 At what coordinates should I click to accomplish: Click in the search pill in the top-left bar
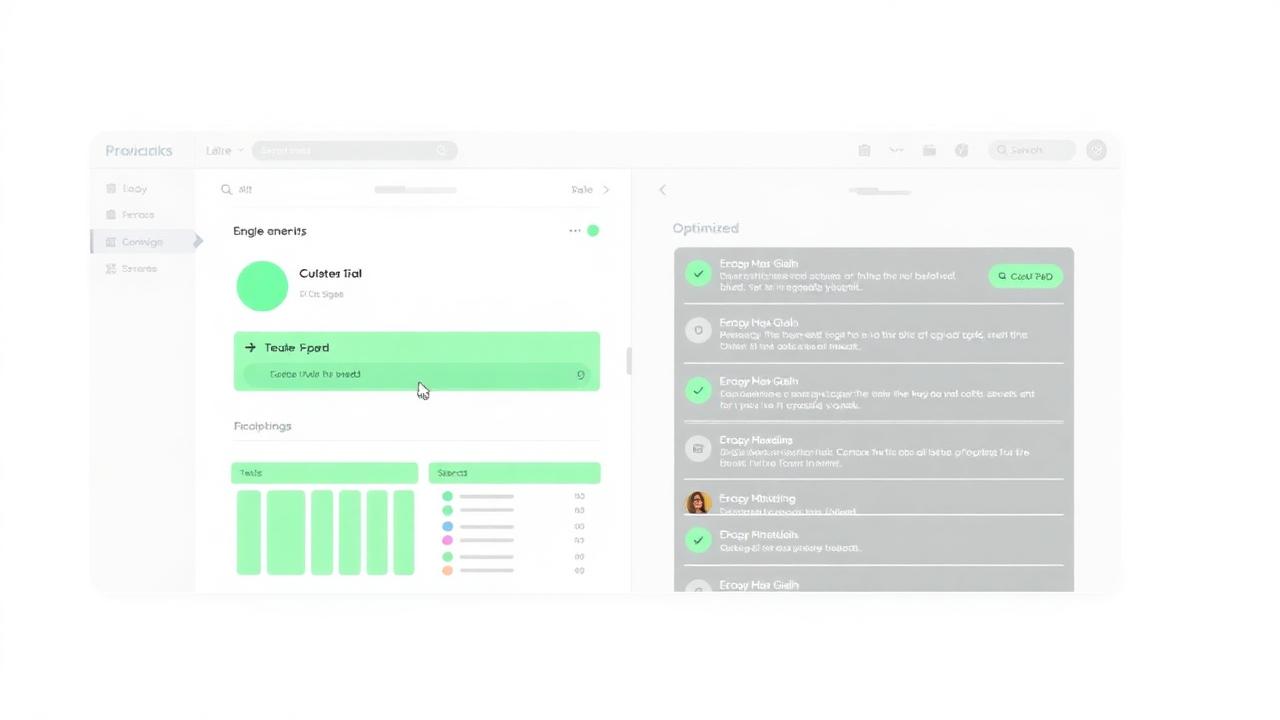[x=354, y=150]
